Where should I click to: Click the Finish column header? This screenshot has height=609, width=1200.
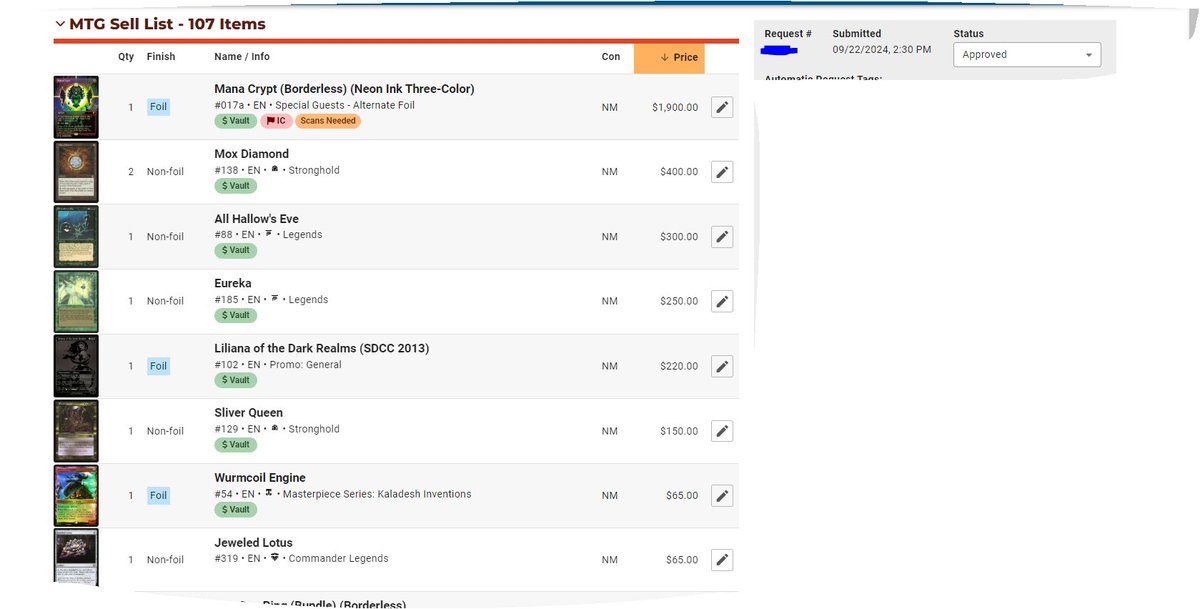[x=161, y=57]
